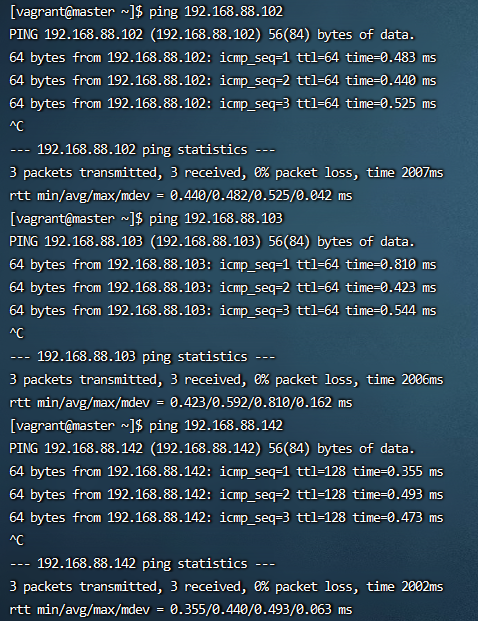Click the 192.168.88.103 ping statistics line

142,357
